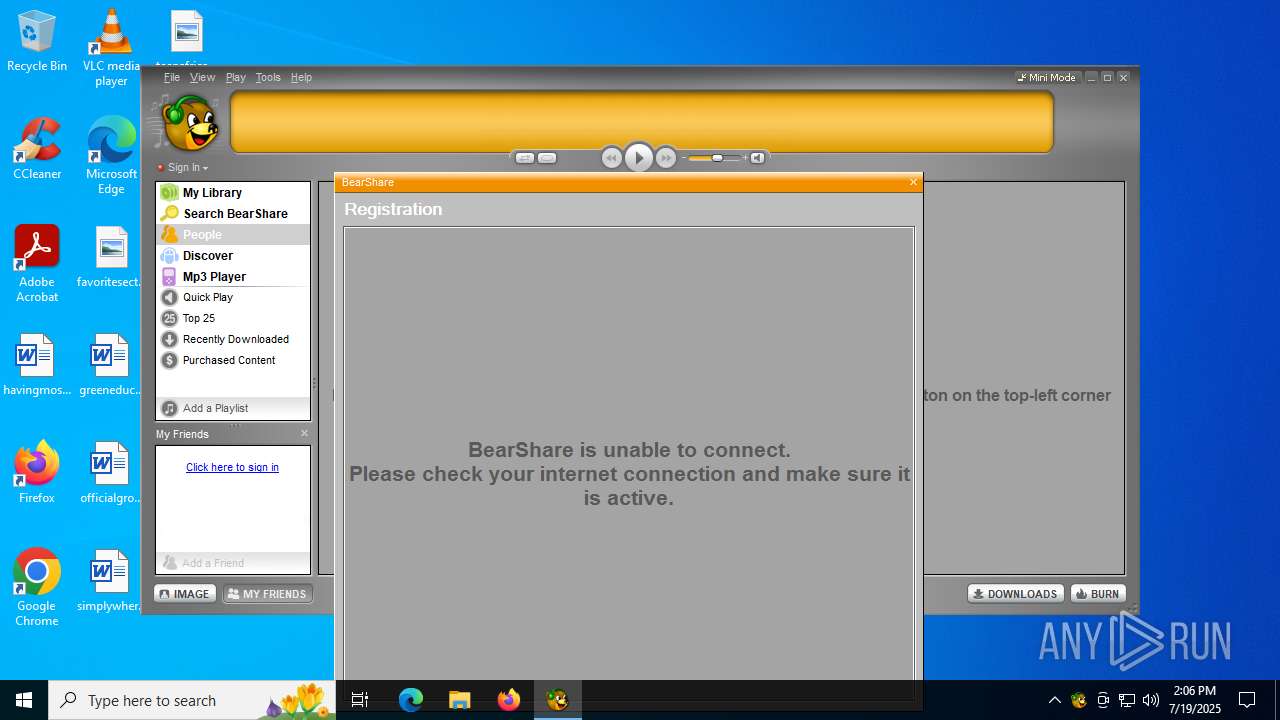Select the Quick Play playlist
Viewport: 1280px width, 720px height.
233,297
